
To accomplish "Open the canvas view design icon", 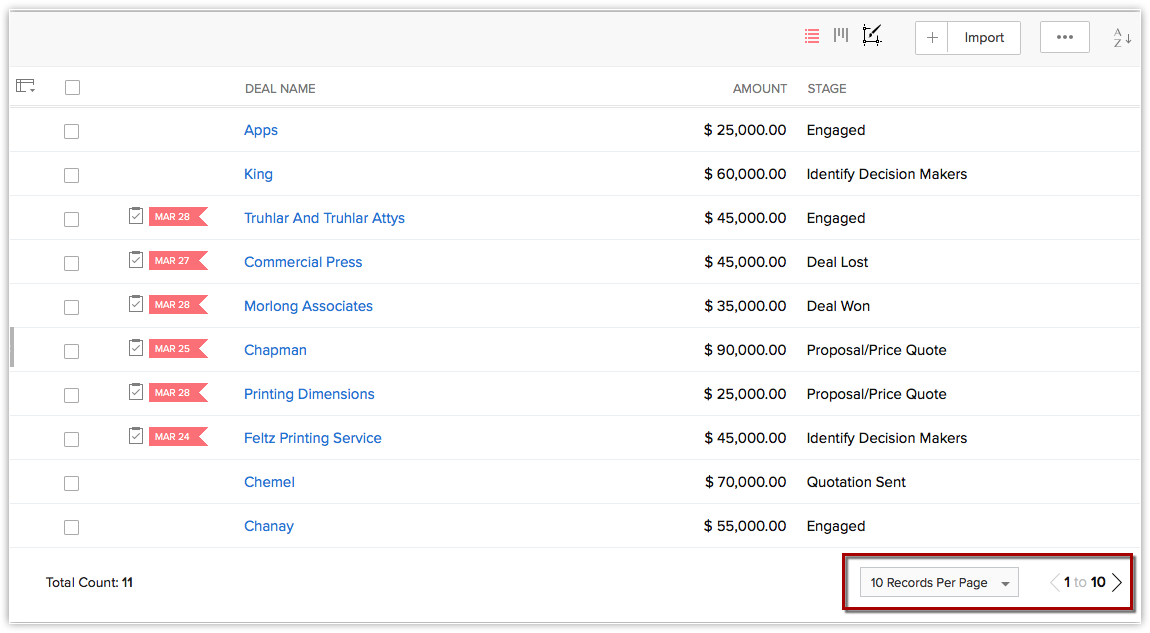I will (872, 37).
